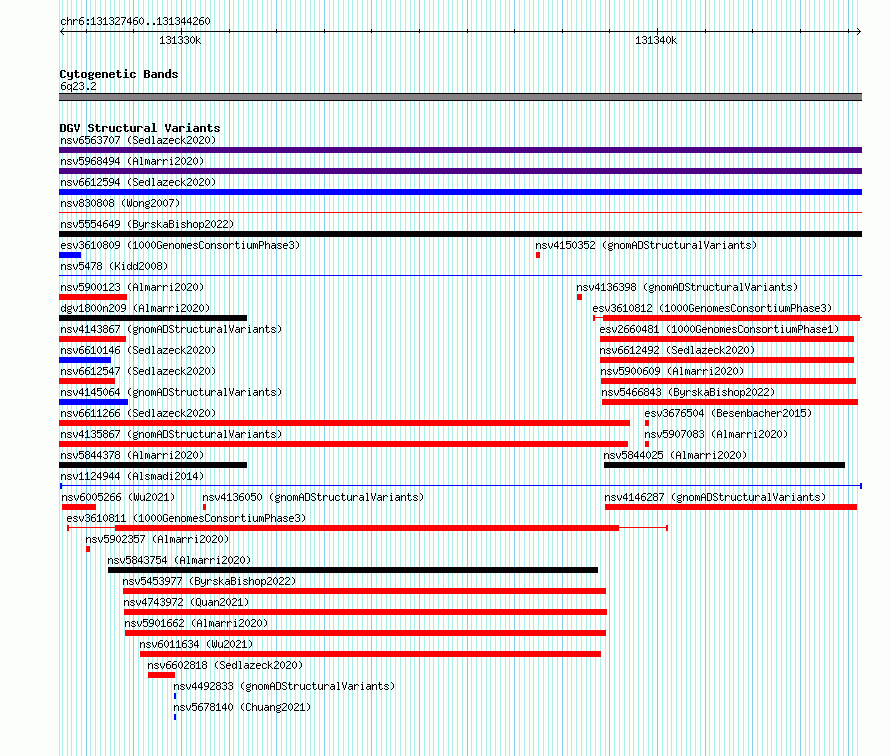Viewport: 890px width, 756px height.
Task: Click the esv3610812 (1000GenomesConsortiumPhase3) label
Action: (712, 308)
